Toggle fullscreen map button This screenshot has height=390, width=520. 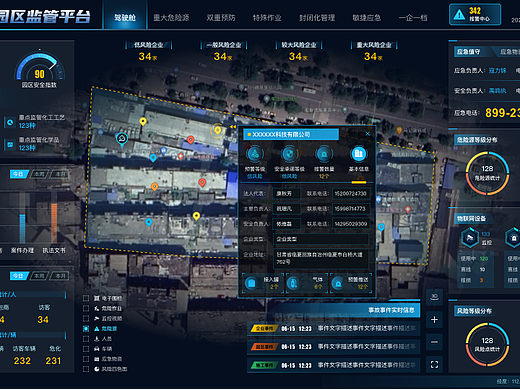pos(434,364)
